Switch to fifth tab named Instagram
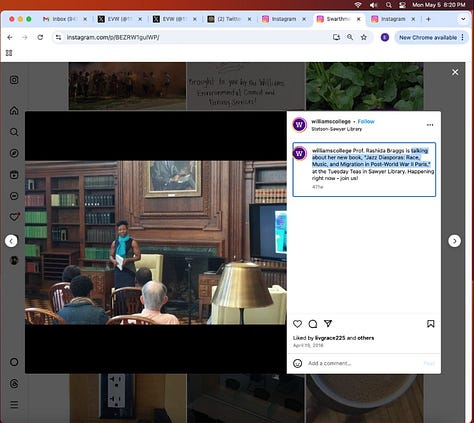Viewport: 474px width, 423px height. click(x=283, y=19)
